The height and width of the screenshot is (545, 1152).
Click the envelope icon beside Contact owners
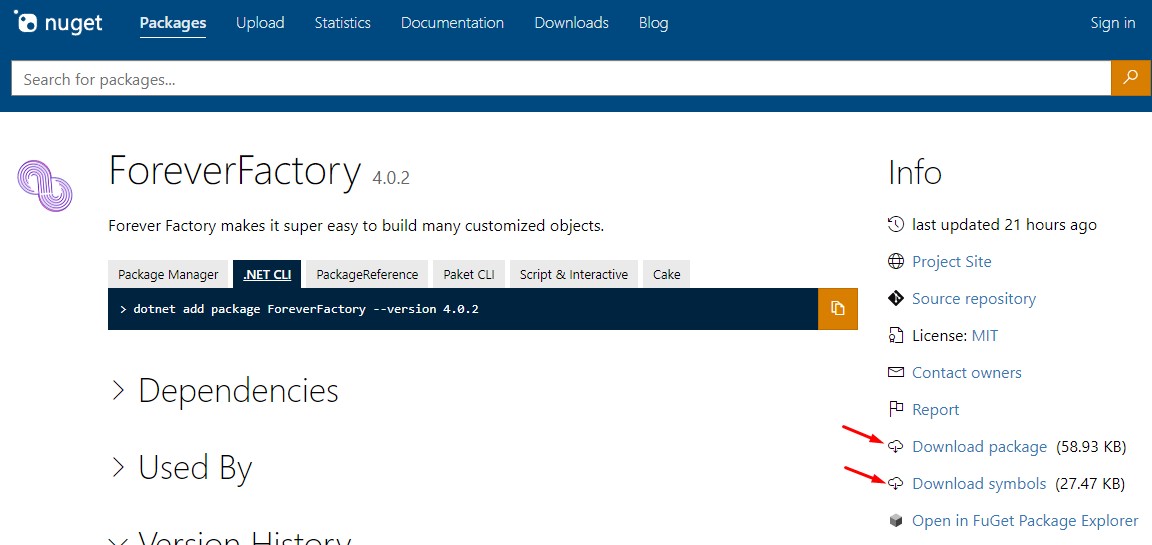coord(896,372)
